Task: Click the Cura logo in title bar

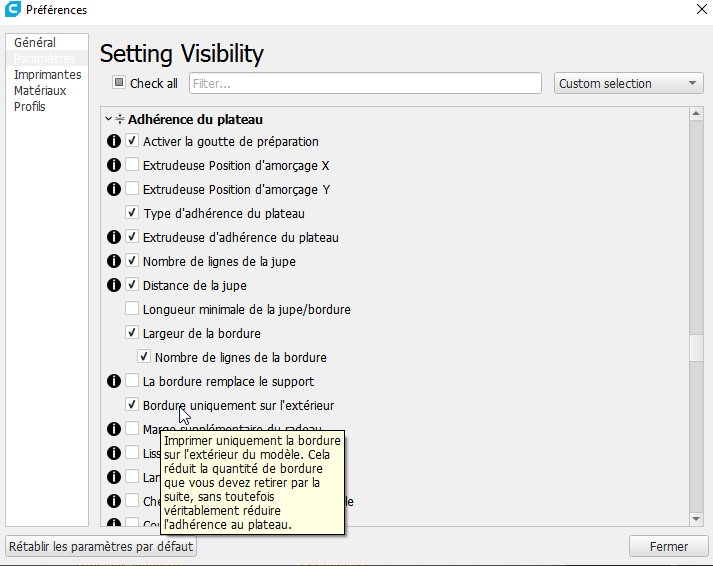Action: pos(13,10)
